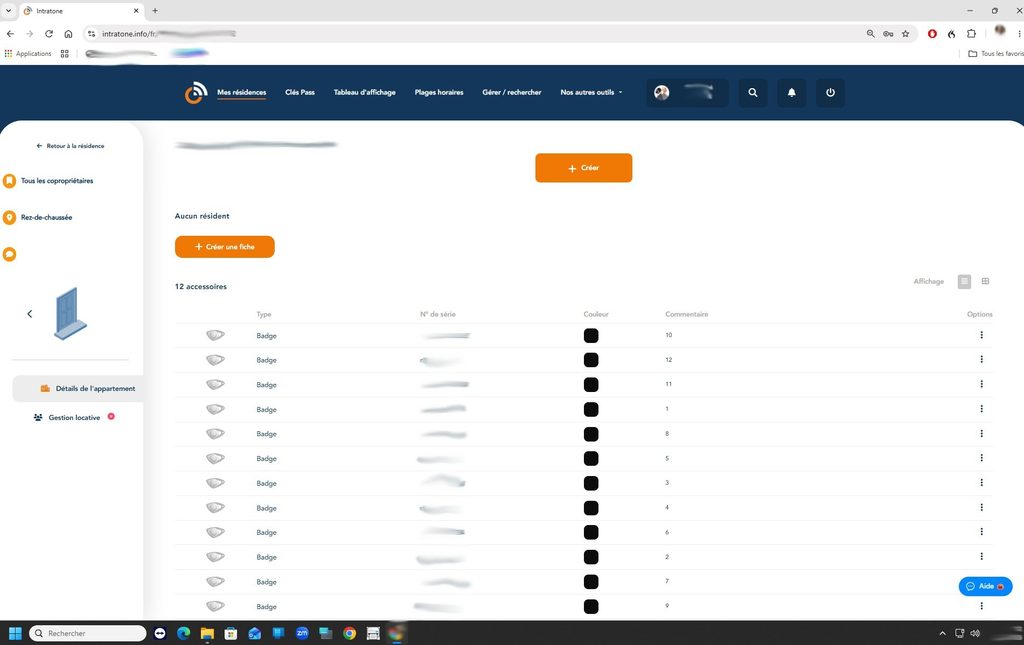Viewport: 1024px width, 645px height.
Task: Click the search magnifier icon in header
Action: (752, 93)
